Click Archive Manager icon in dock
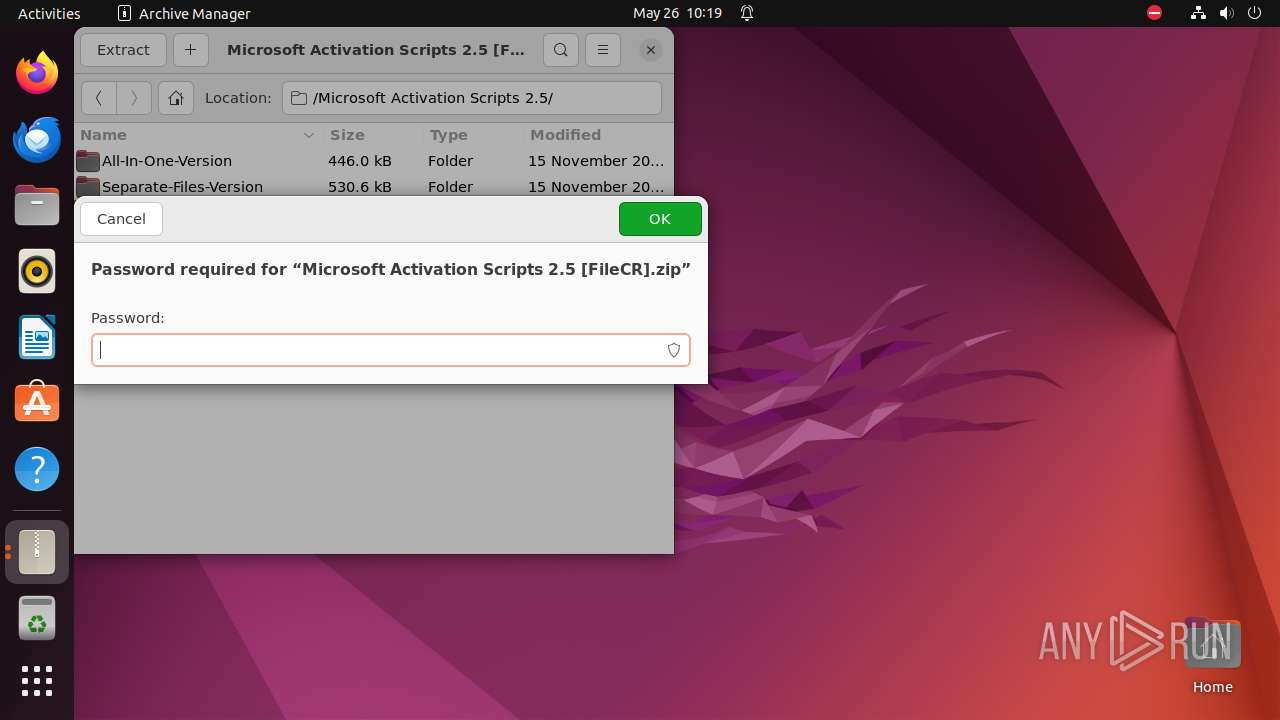This screenshot has height=720, width=1280. pos(37,552)
